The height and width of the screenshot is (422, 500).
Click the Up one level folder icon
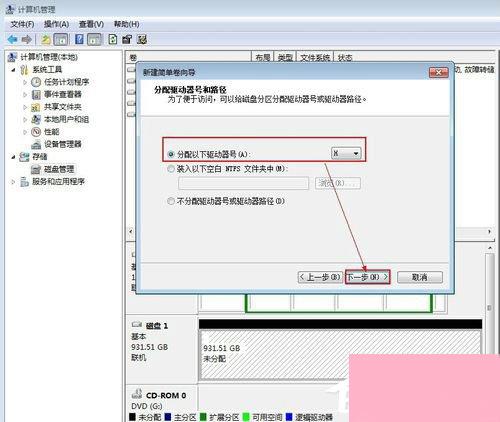pos(46,40)
